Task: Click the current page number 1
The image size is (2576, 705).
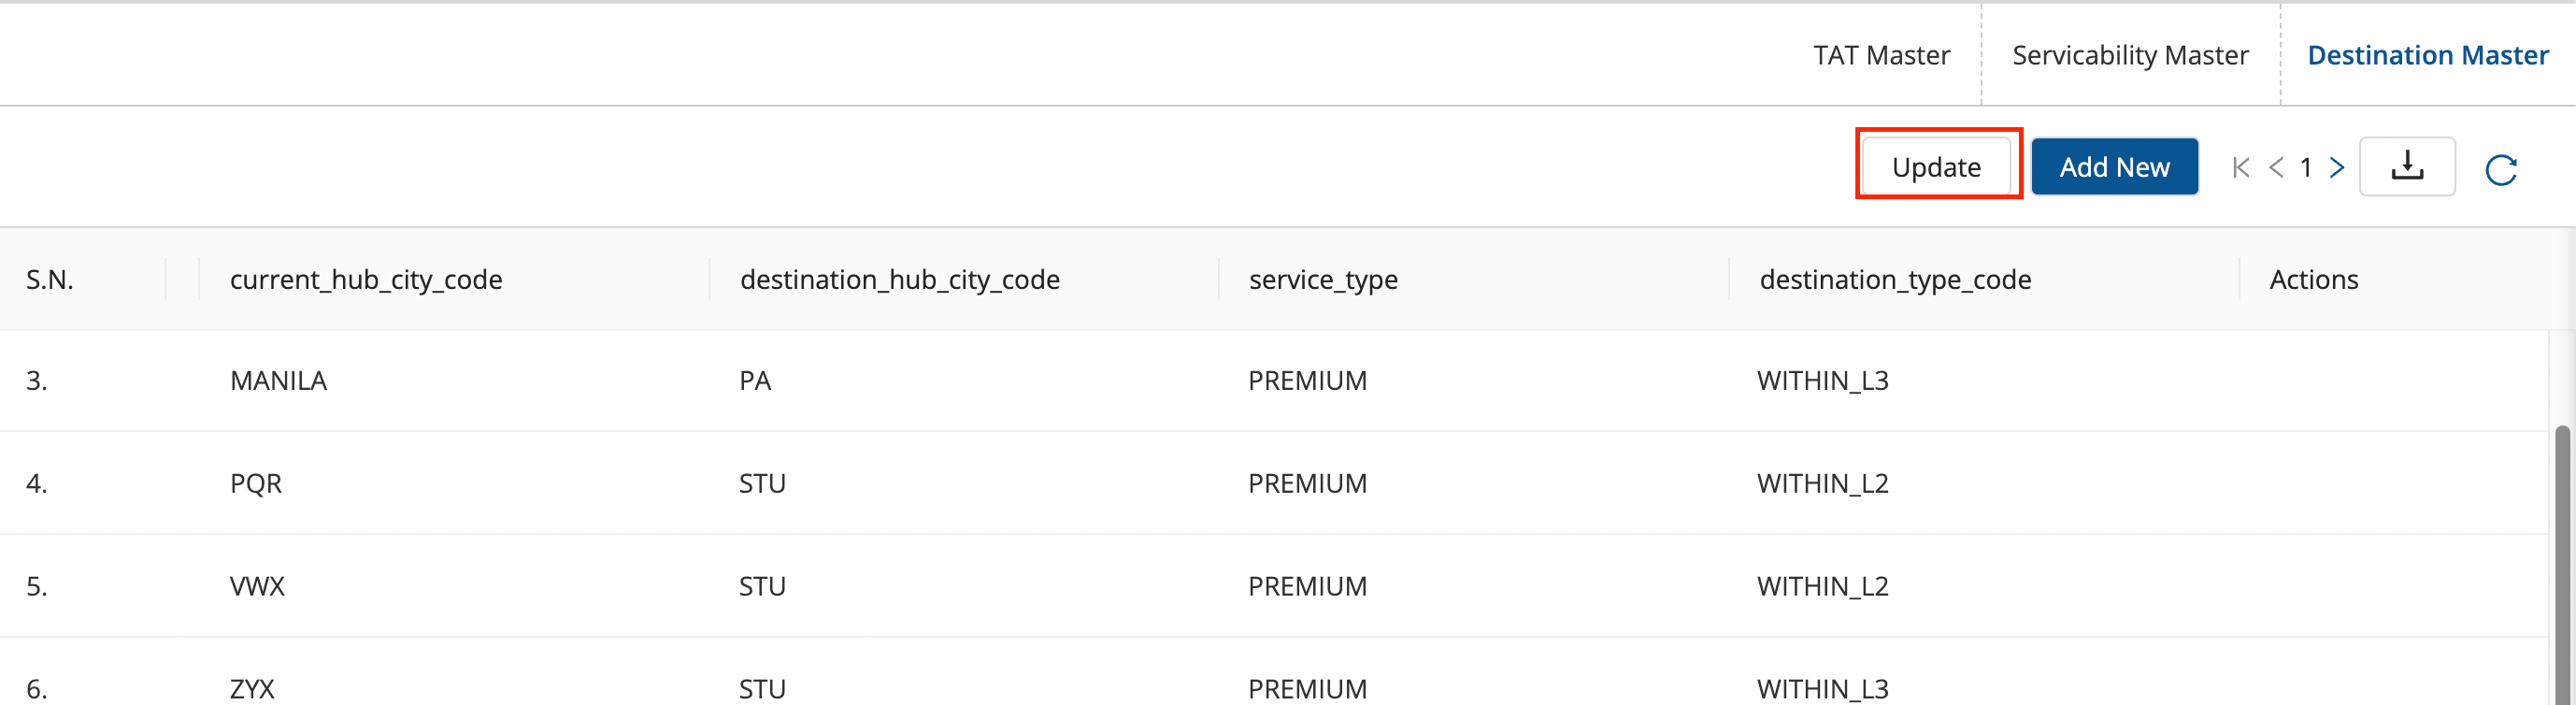Action: 2305,167
